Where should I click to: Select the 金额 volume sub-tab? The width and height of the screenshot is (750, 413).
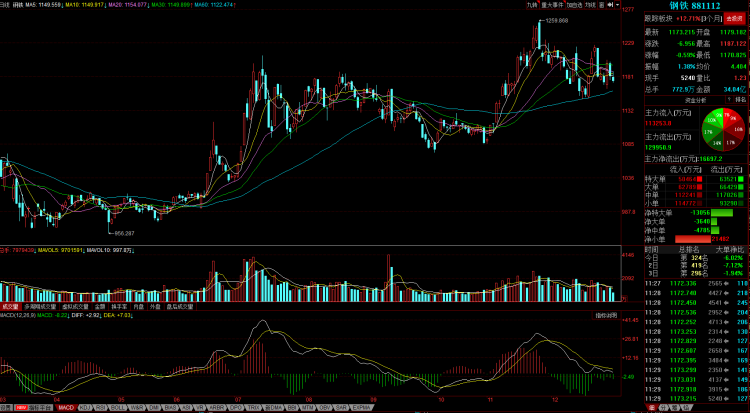99,307
